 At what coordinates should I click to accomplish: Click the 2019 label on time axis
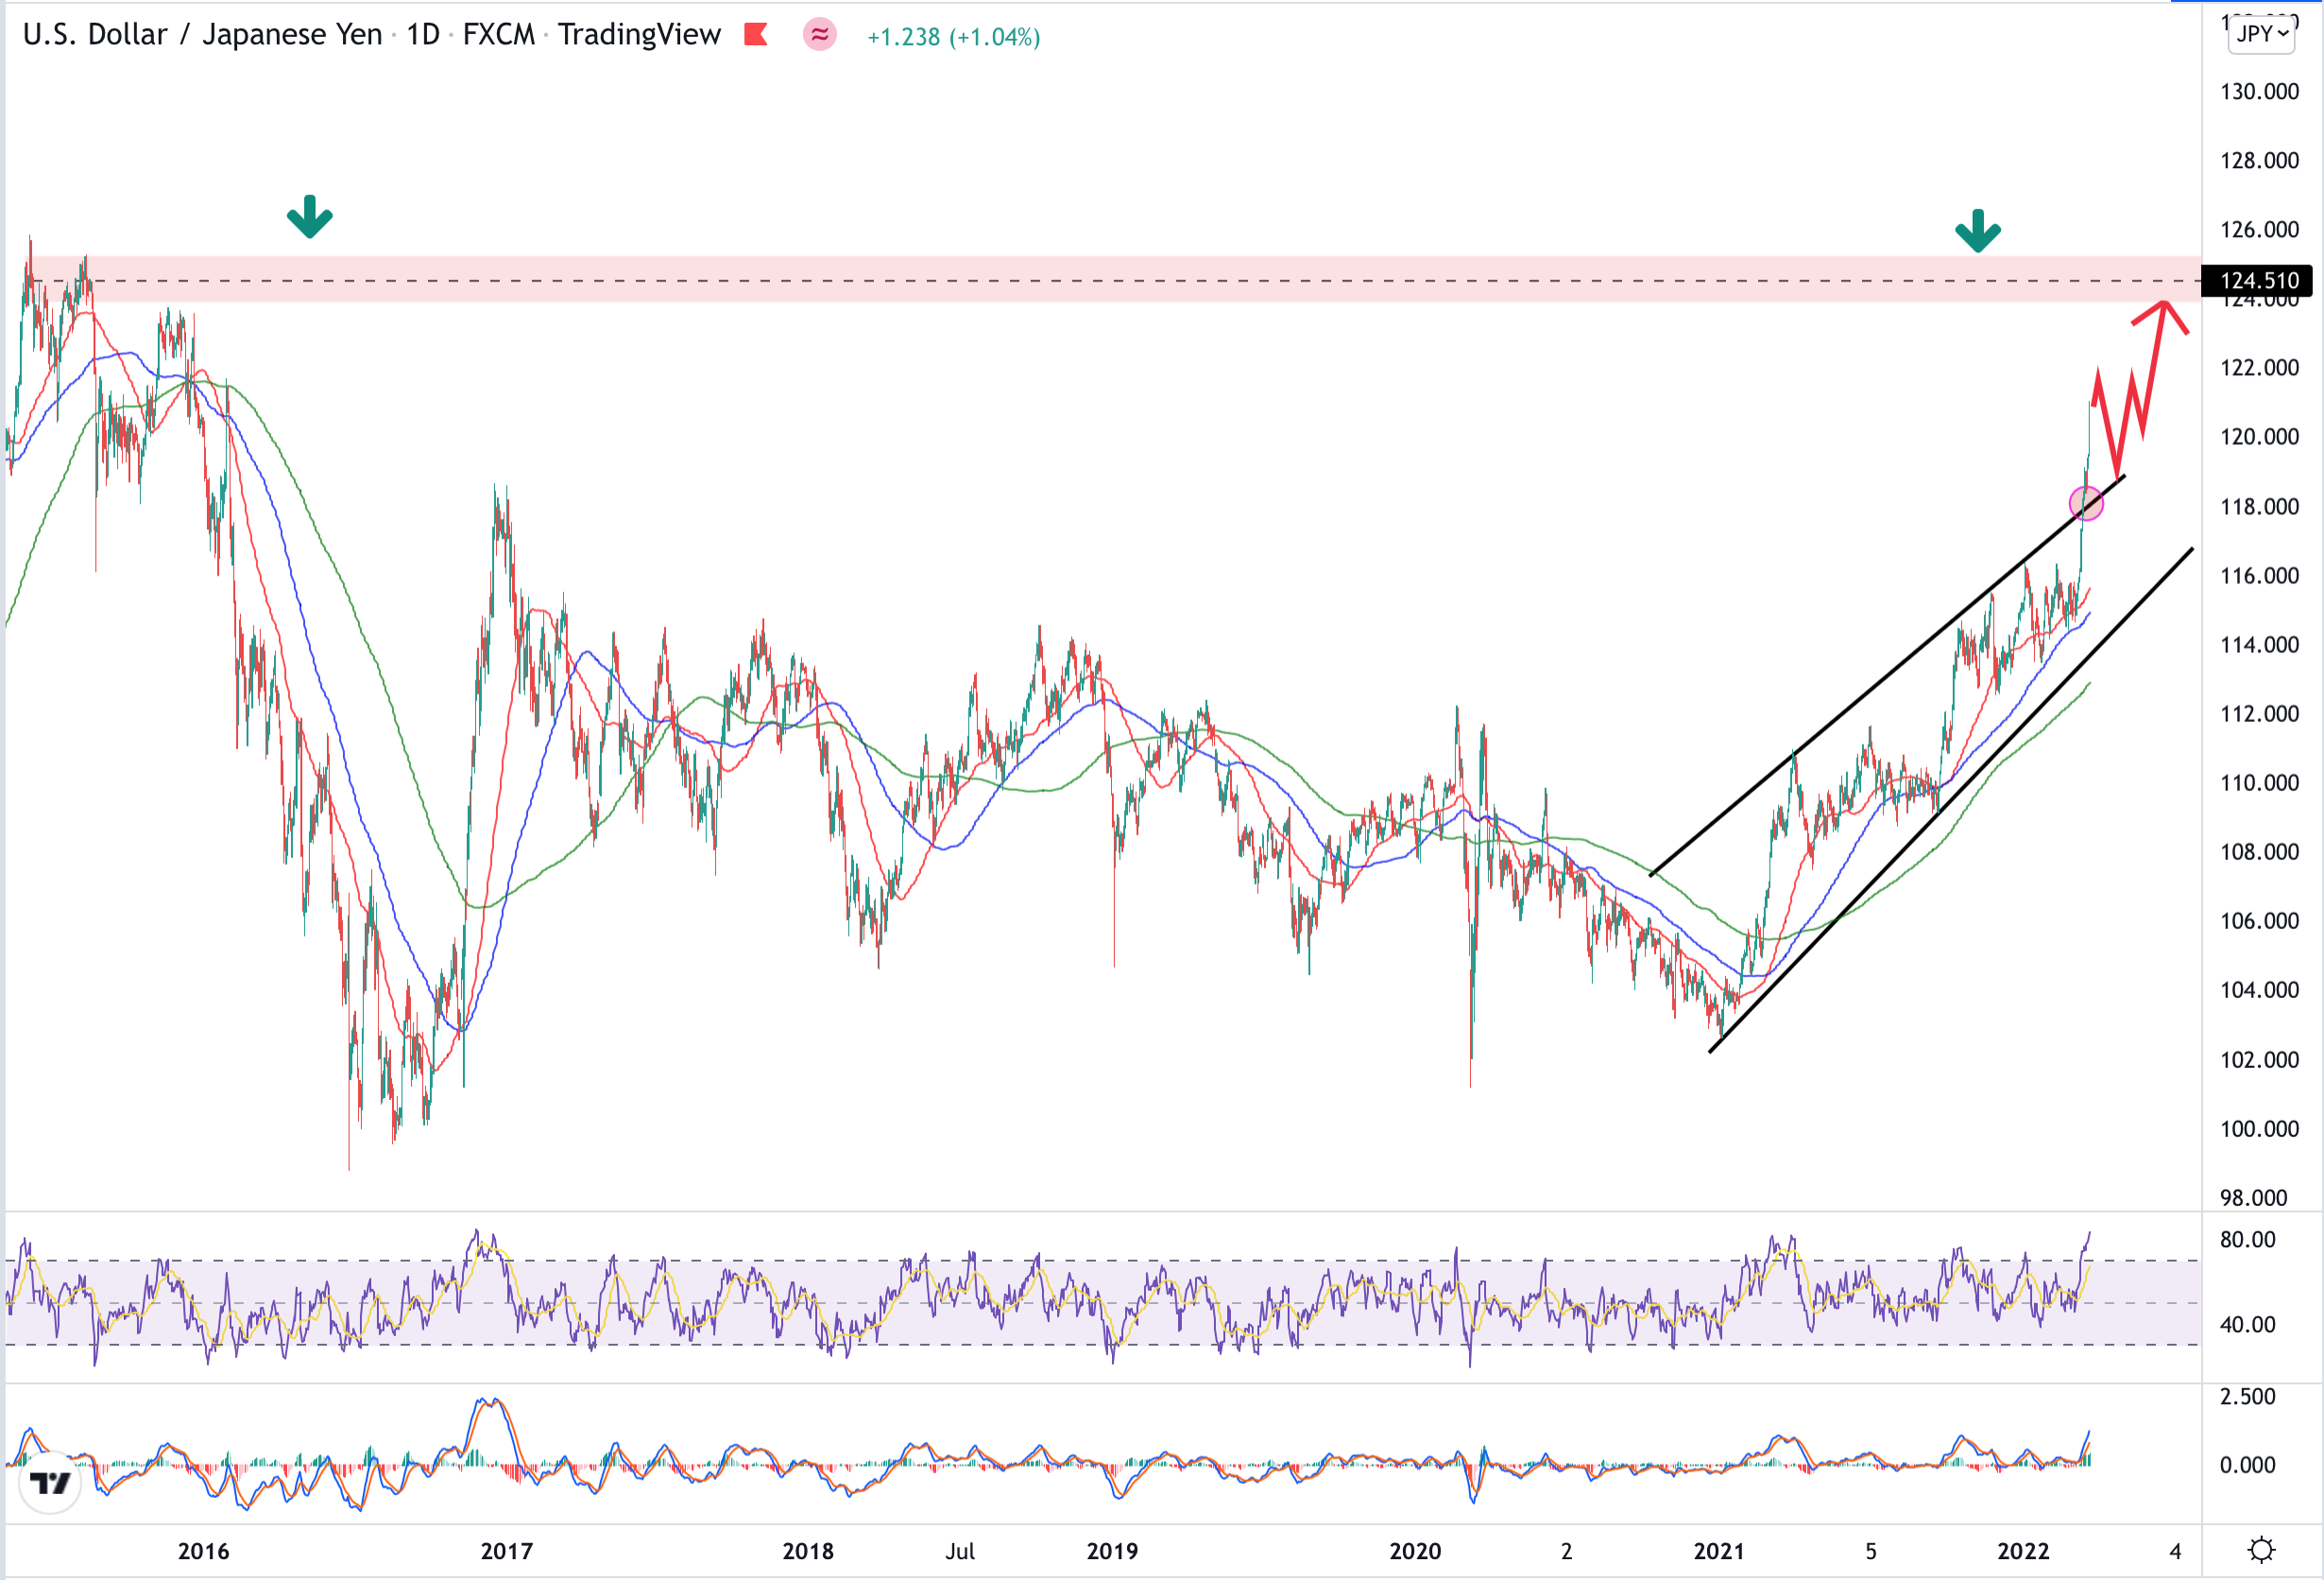click(x=1112, y=1551)
